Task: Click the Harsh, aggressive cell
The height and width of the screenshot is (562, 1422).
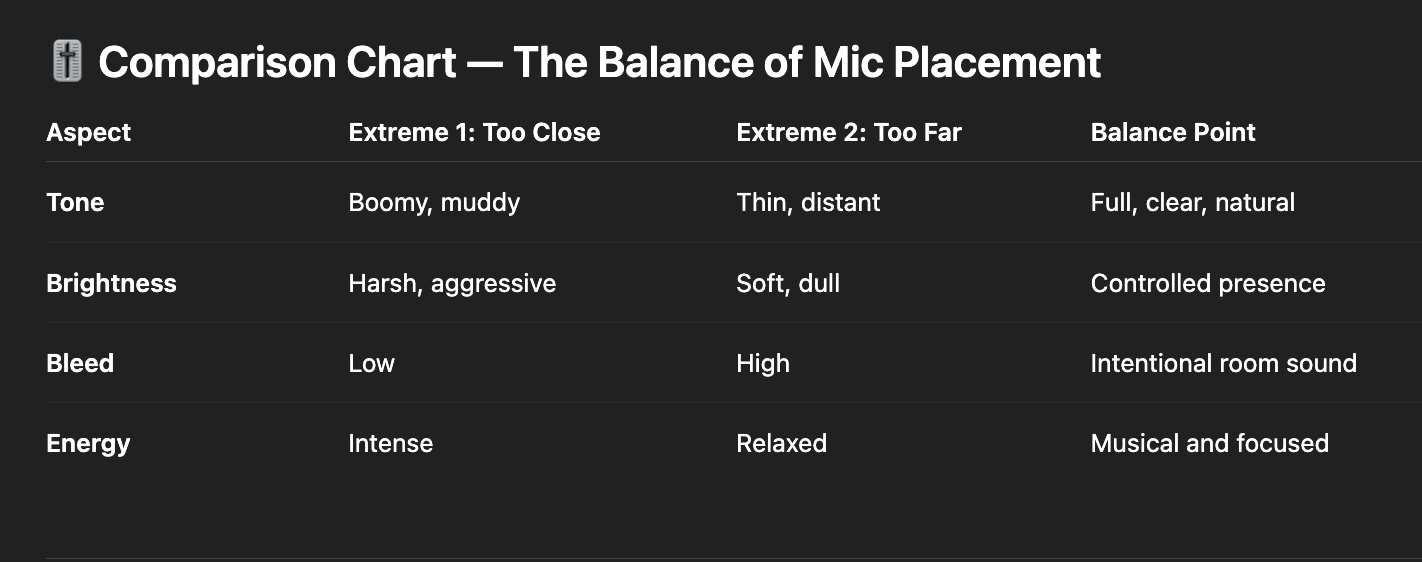Action: point(452,283)
